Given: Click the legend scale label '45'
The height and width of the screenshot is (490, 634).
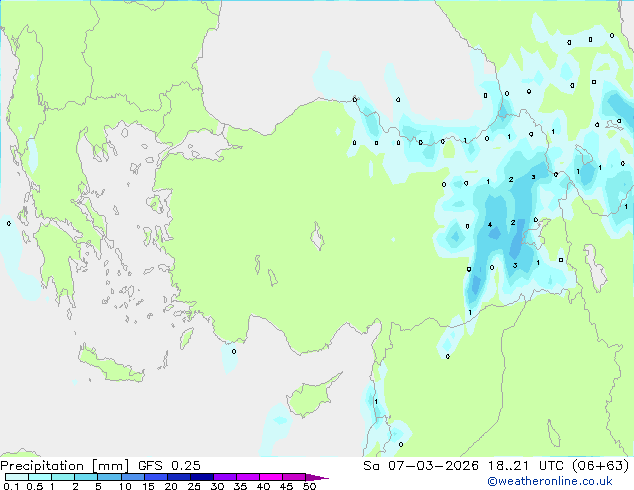Looking at the screenshot, I should pos(286,486).
